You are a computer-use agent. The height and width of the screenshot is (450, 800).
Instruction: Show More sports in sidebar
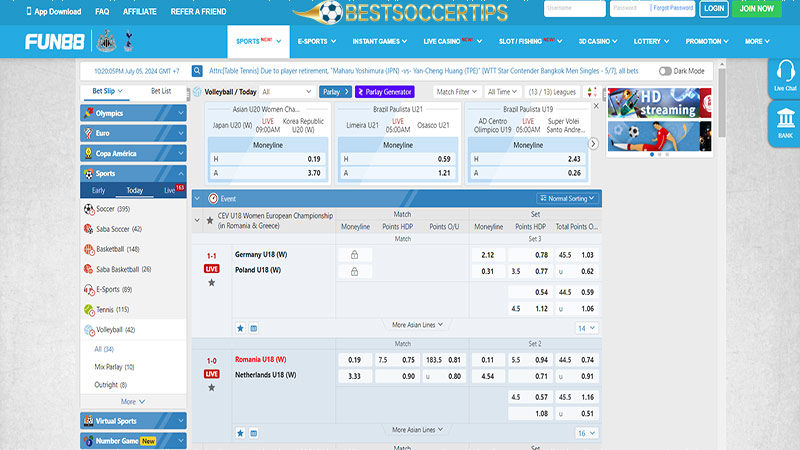[133, 402]
